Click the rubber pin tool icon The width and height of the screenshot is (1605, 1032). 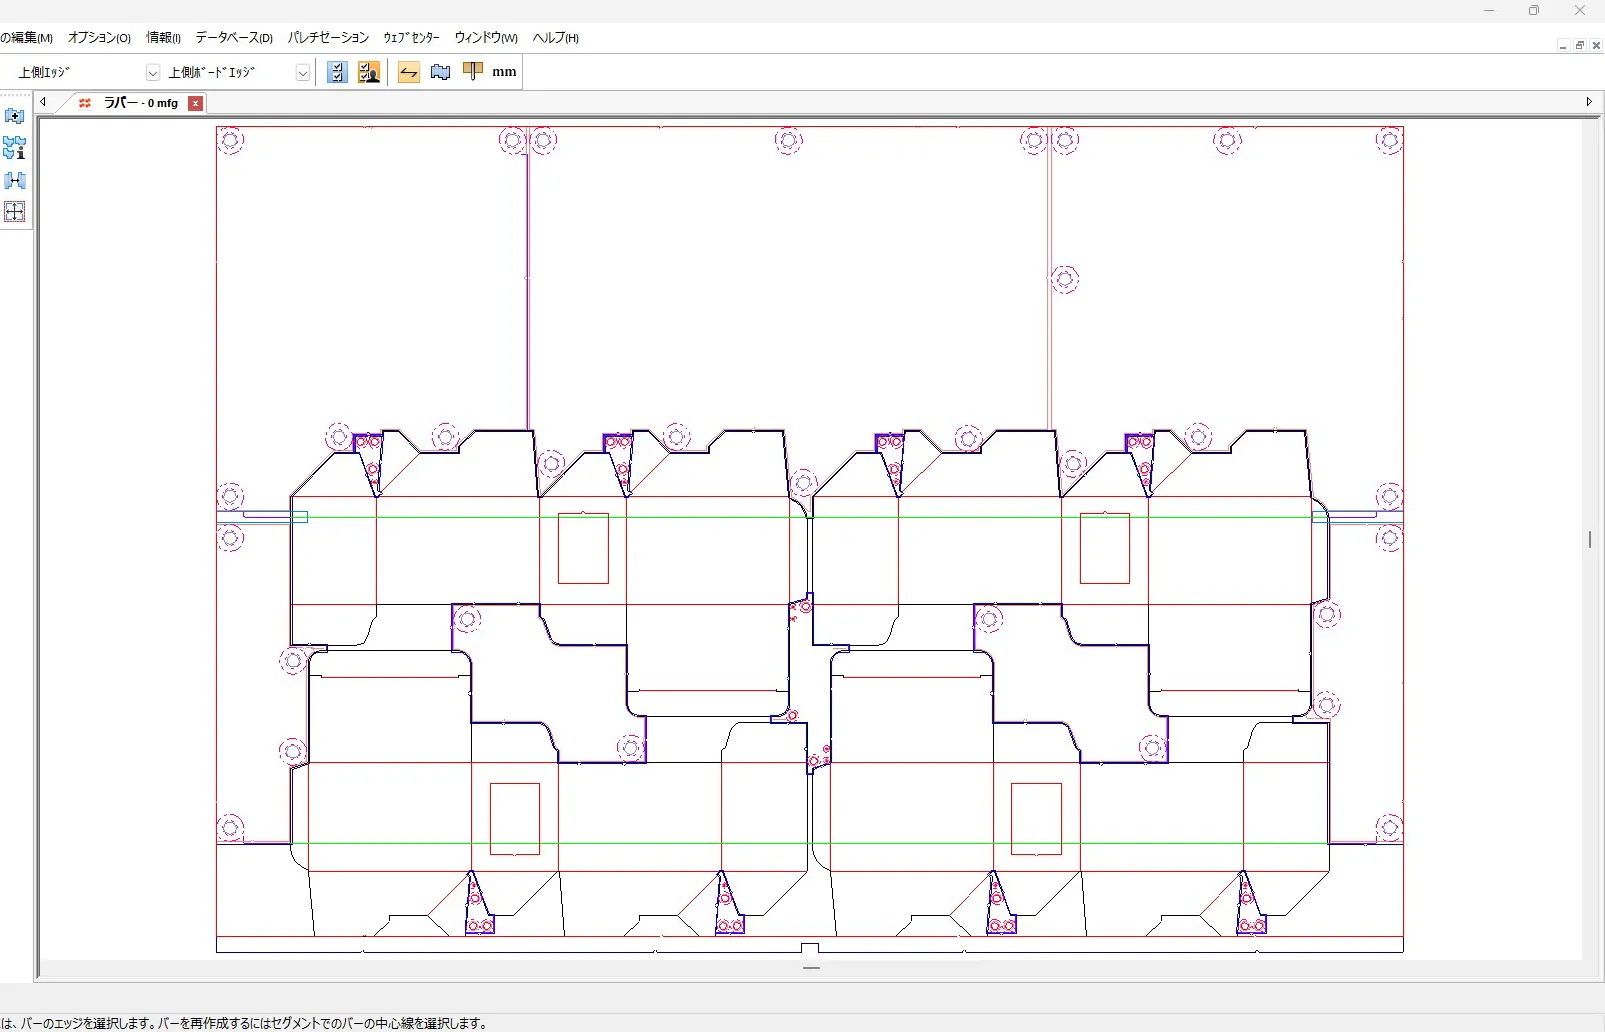pos(473,71)
